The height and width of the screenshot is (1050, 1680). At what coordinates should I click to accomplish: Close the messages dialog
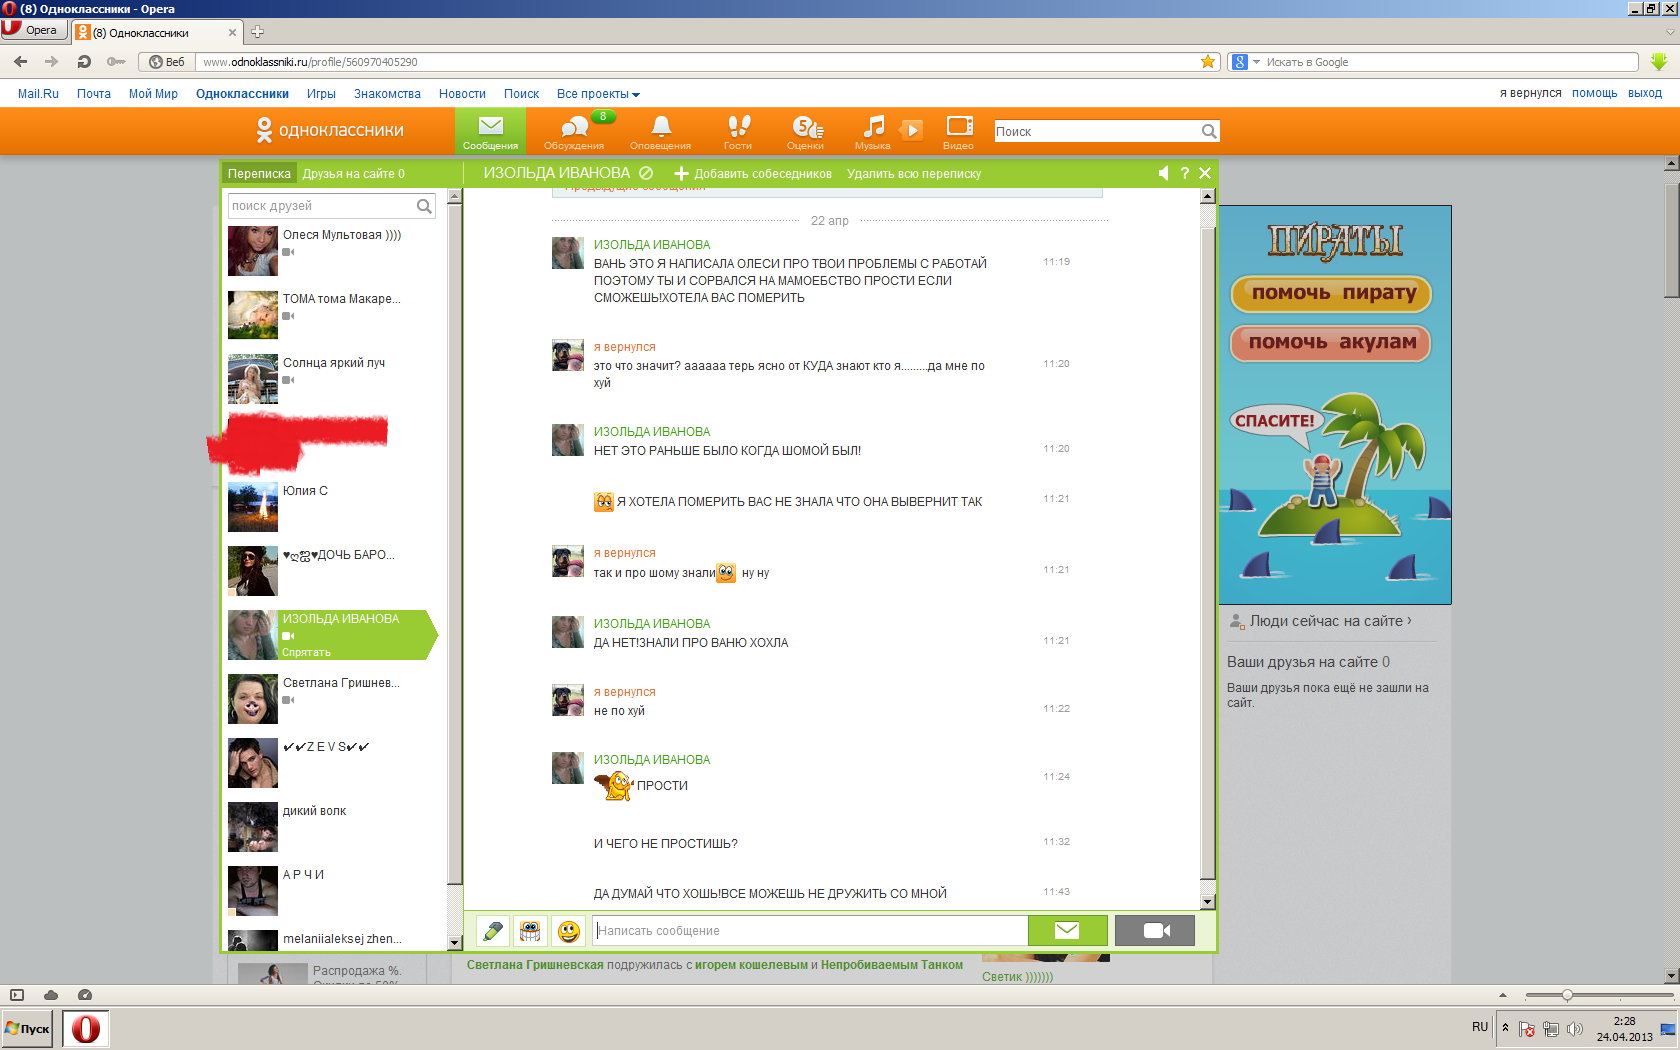(x=1205, y=173)
